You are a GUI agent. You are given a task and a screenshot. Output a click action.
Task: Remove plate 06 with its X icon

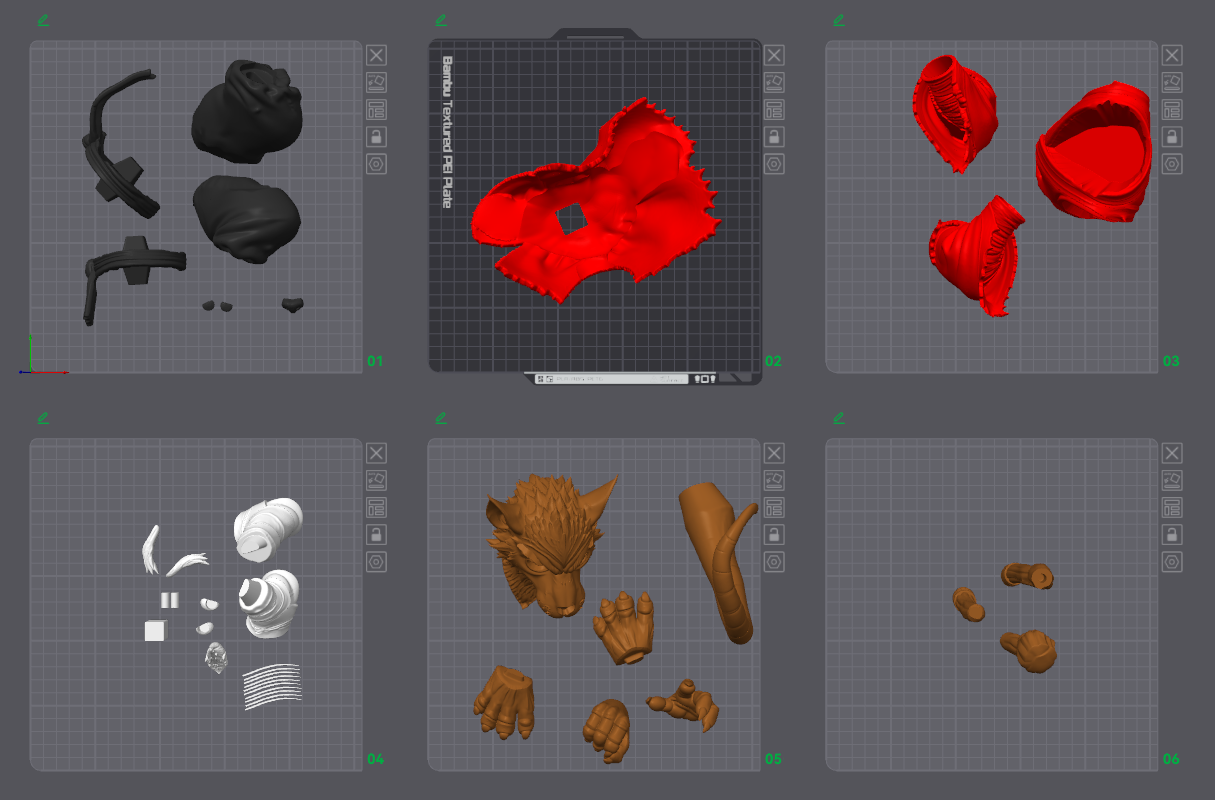[1172, 453]
